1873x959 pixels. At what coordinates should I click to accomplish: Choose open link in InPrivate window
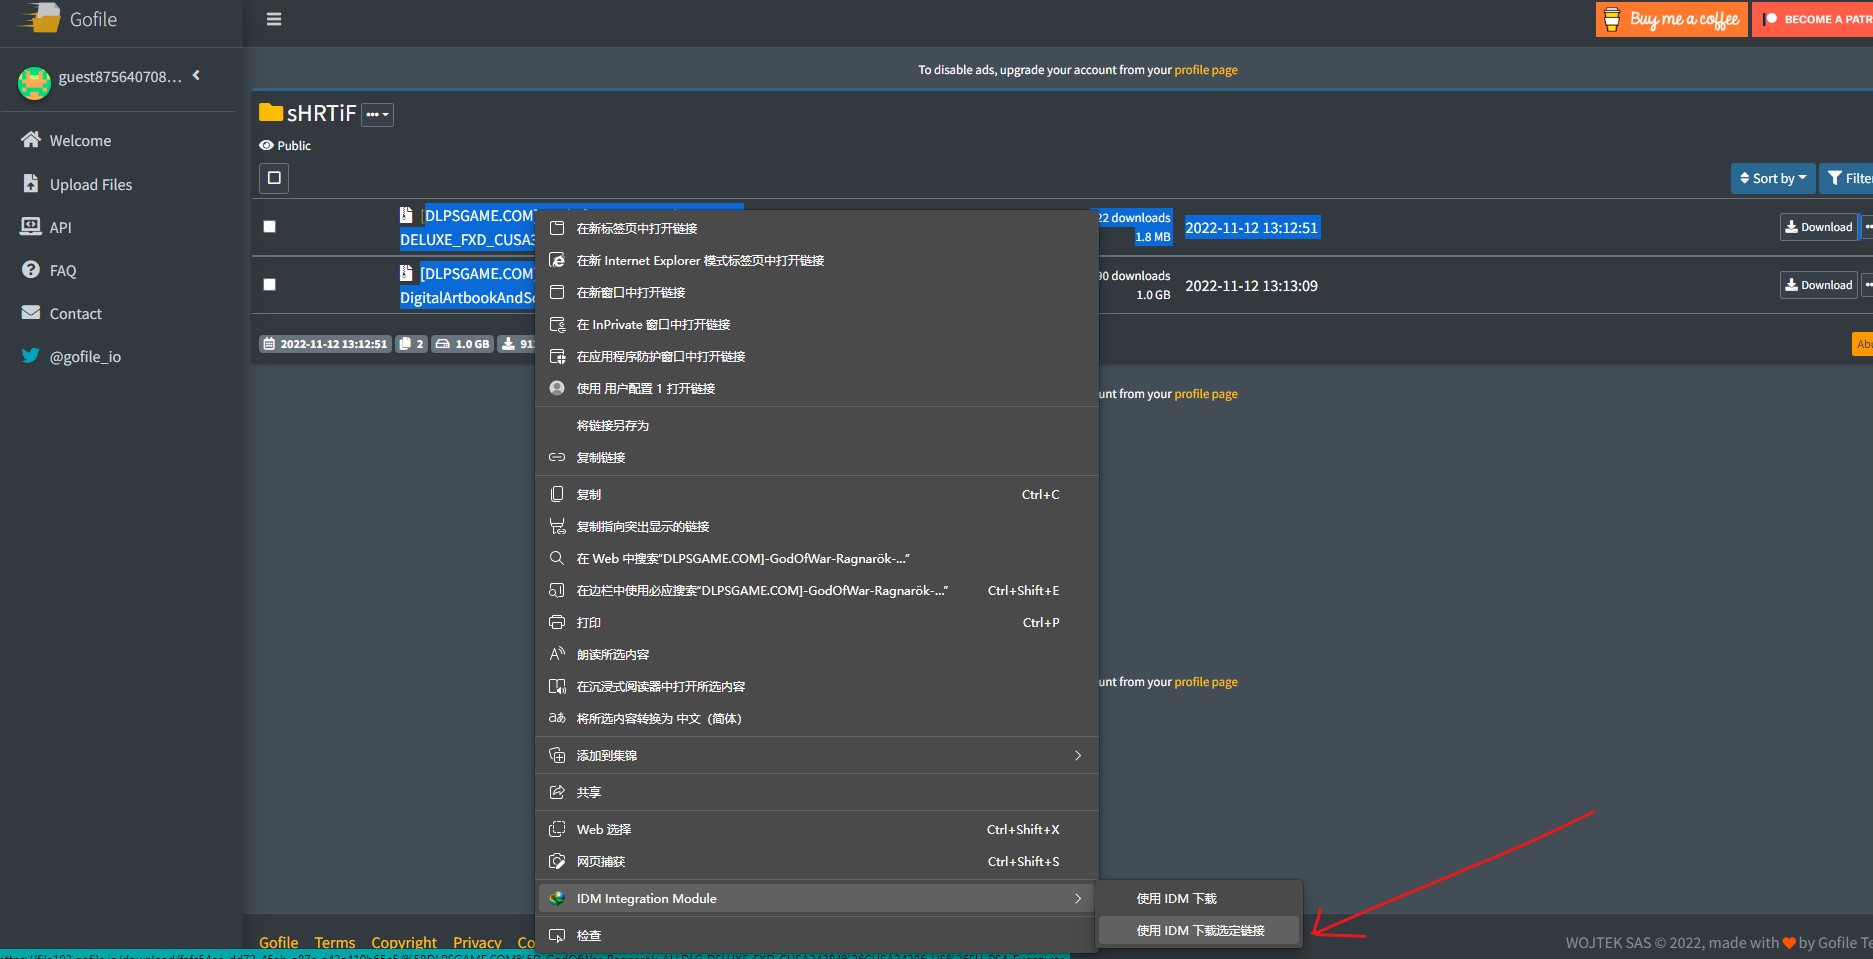(x=817, y=325)
